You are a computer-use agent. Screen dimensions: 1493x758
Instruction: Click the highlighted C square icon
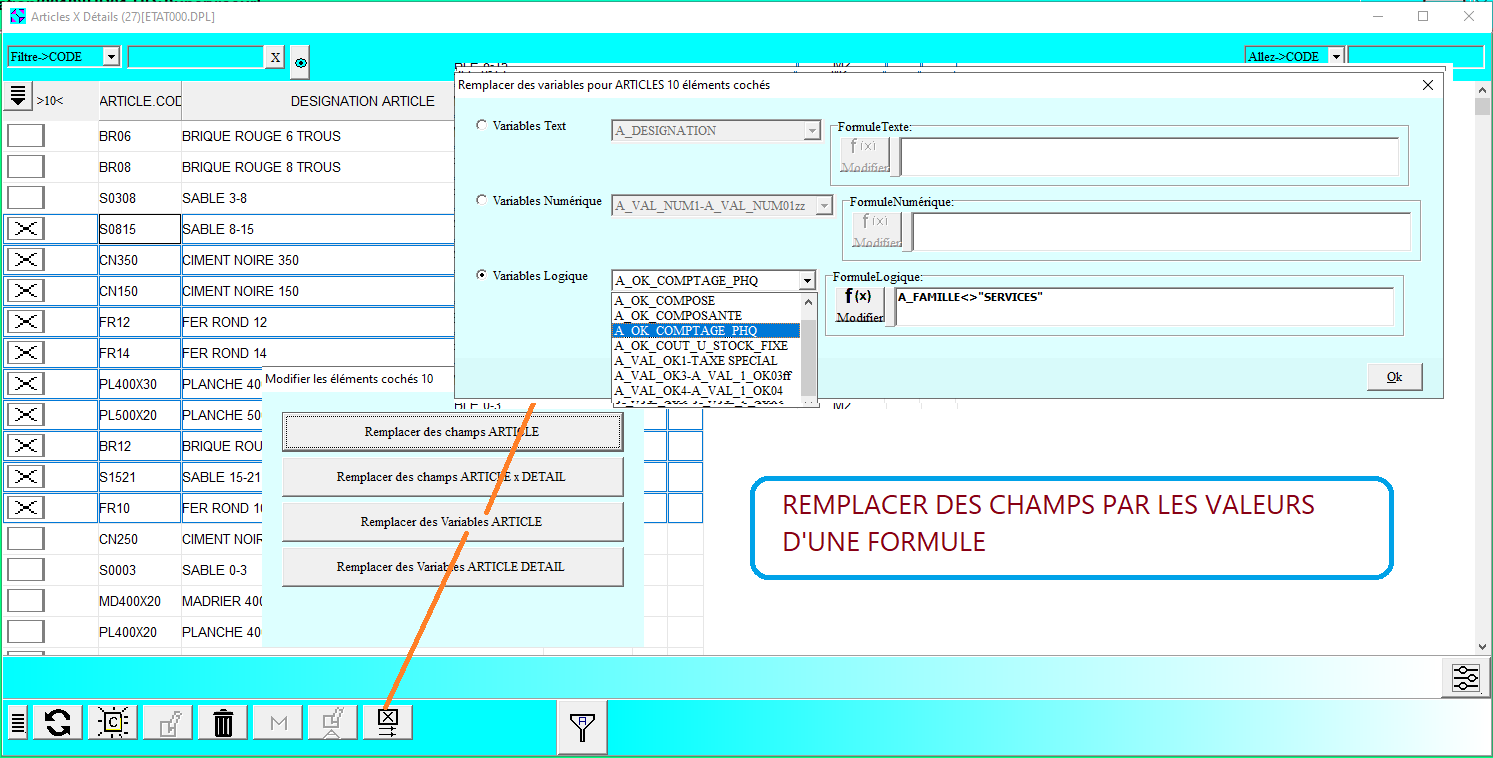113,722
